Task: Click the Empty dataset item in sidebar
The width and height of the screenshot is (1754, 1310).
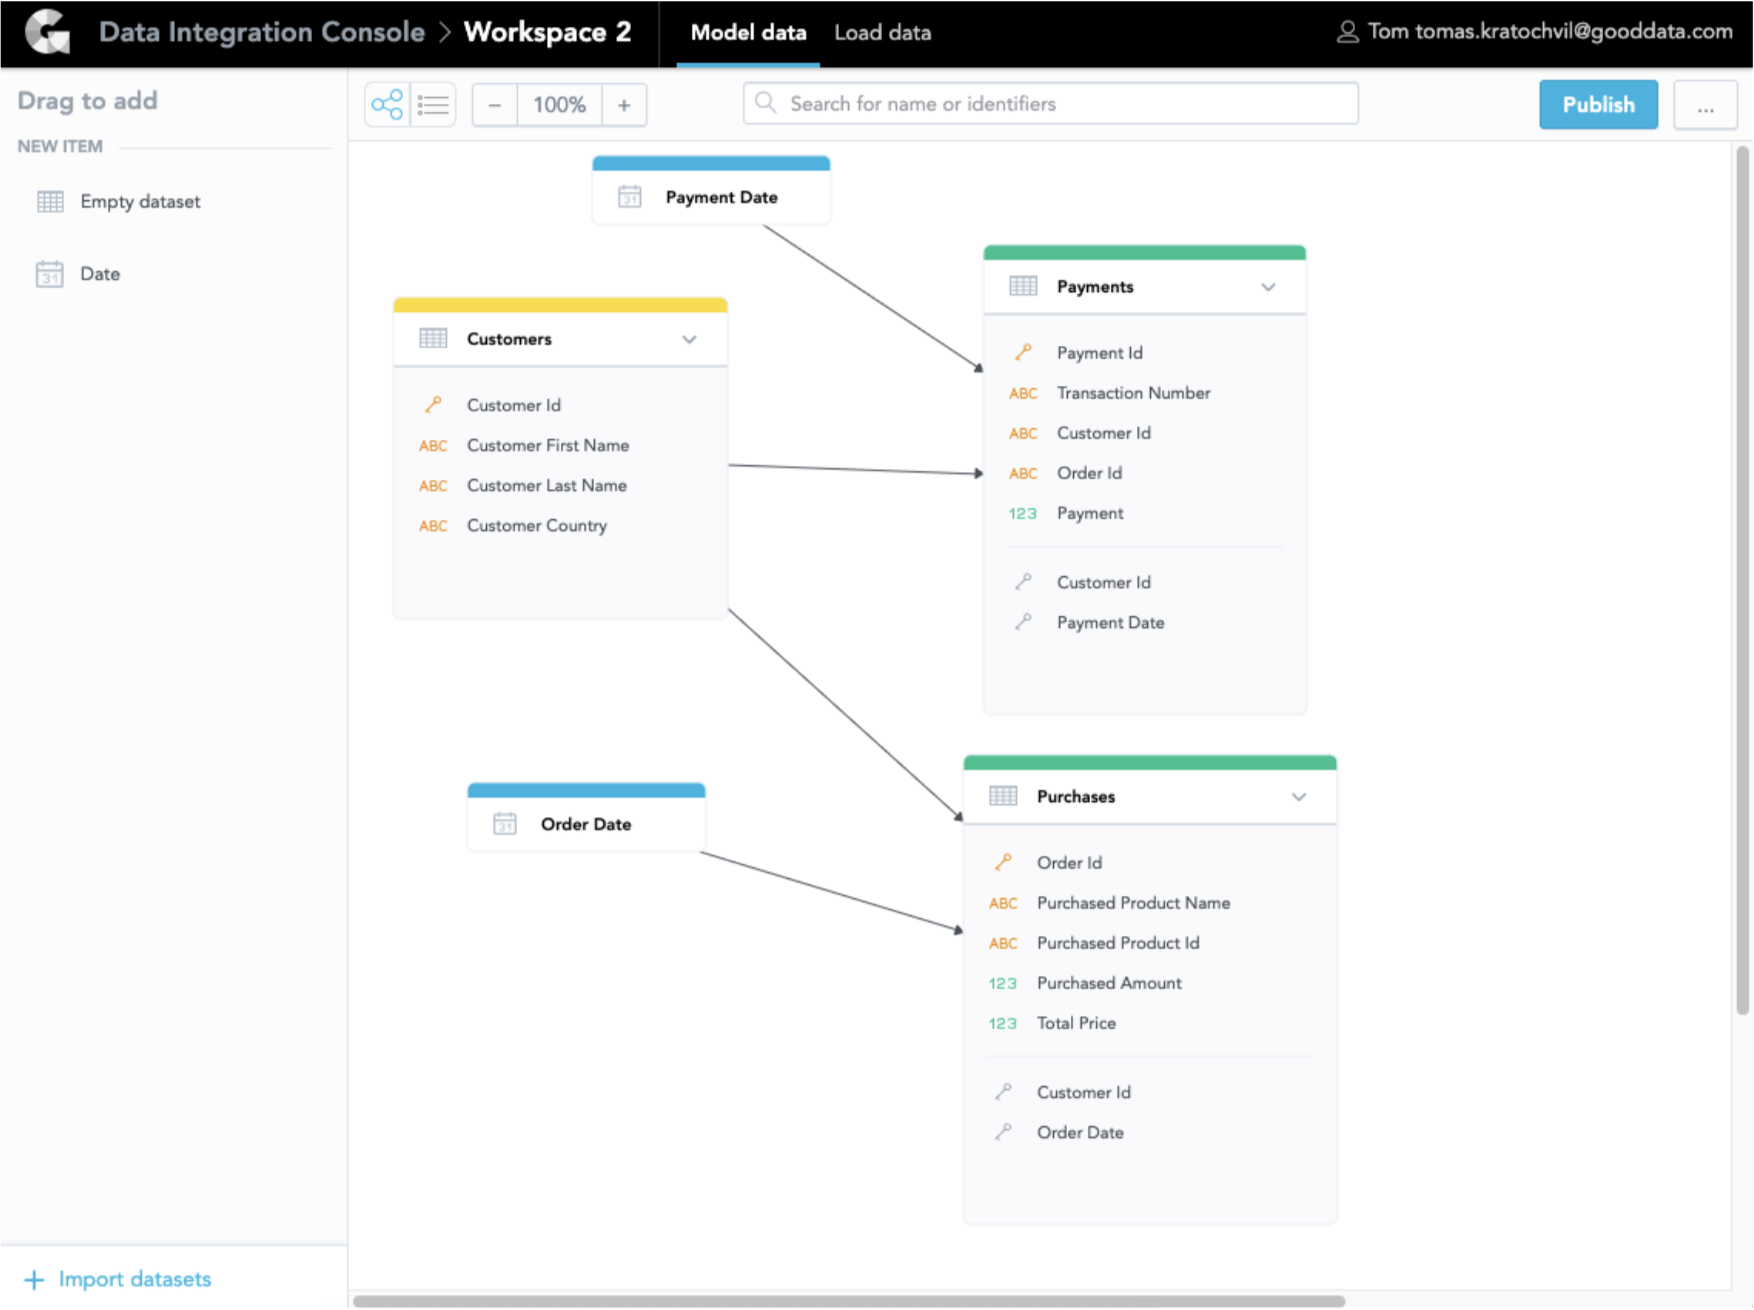Action: pos(140,201)
